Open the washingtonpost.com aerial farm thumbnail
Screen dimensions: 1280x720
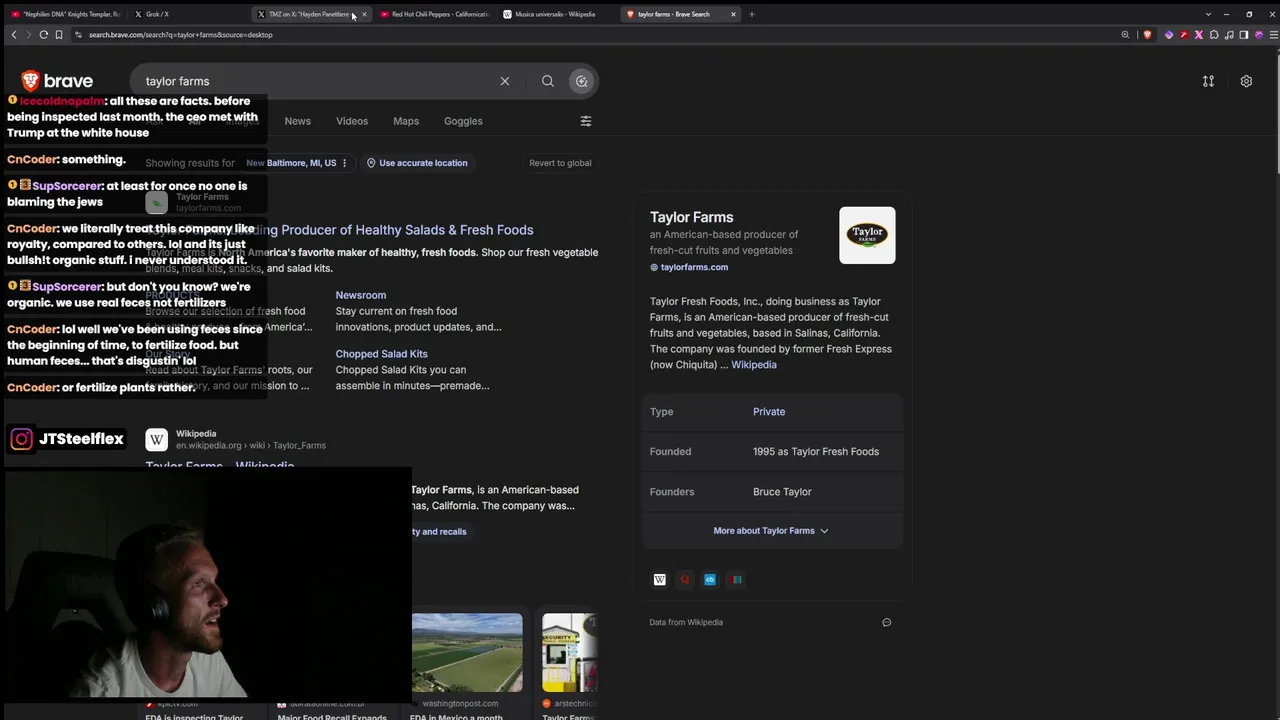coord(467,653)
